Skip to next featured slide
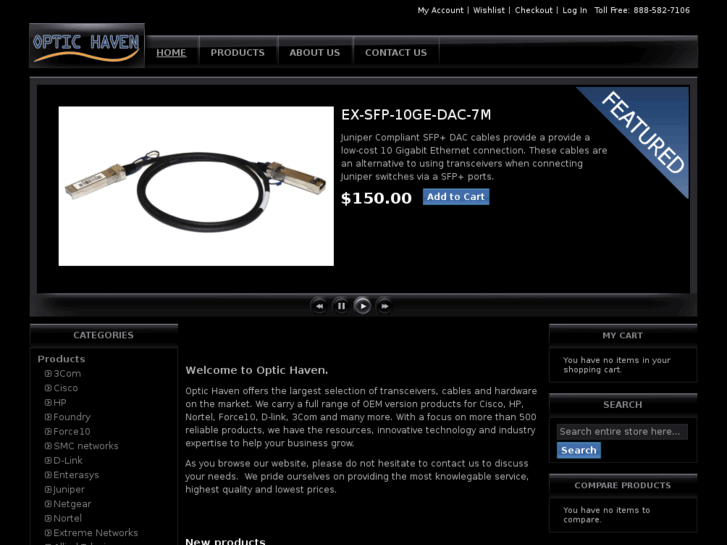This screenshot has height=545, width=727. coord(384,306)
